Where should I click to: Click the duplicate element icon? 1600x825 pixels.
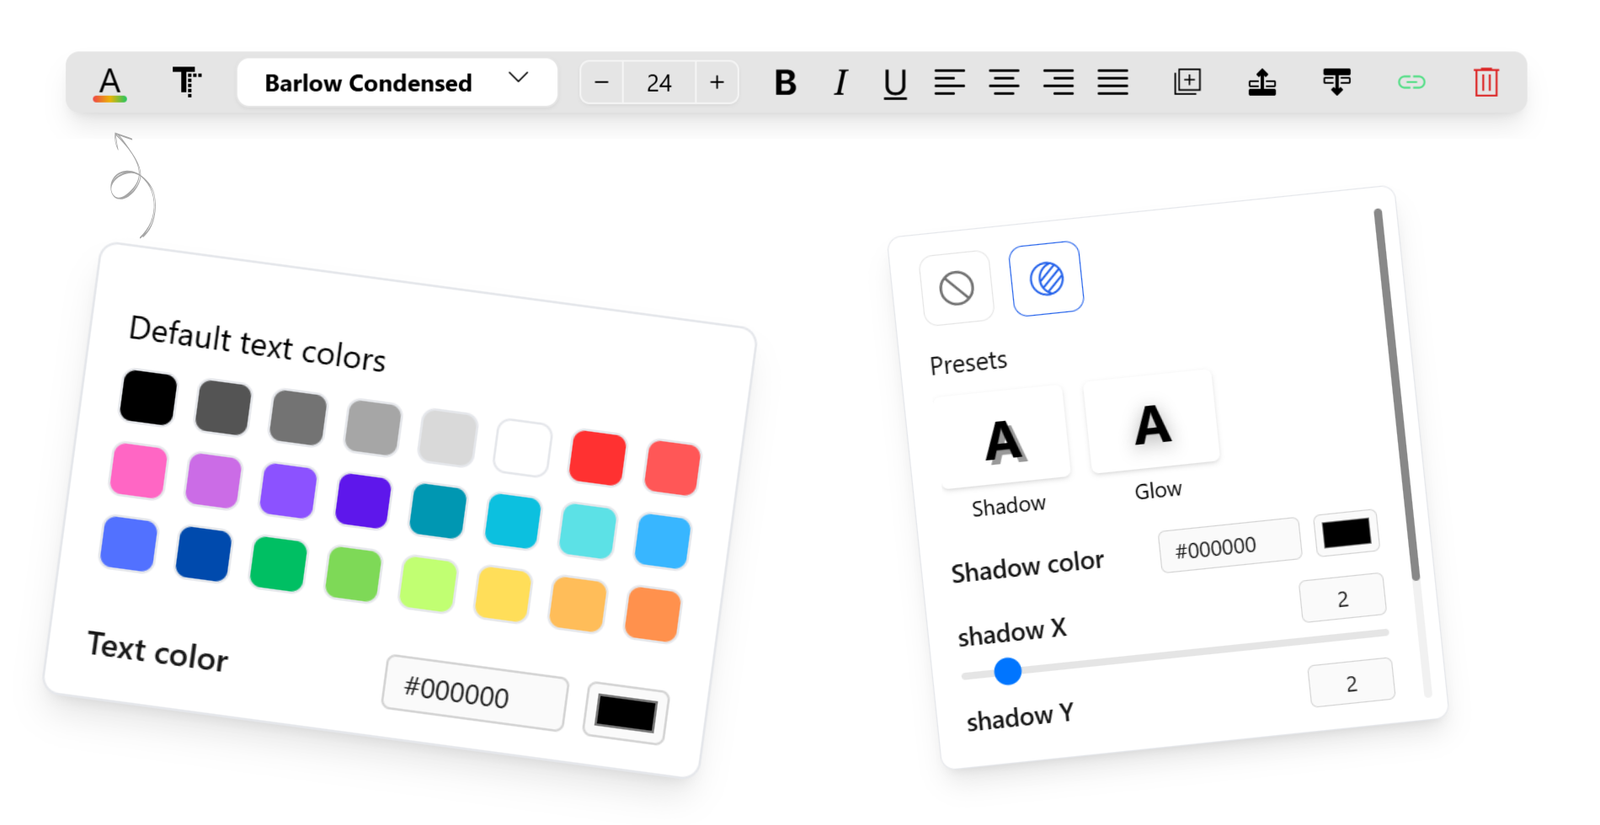tap(1187, 82)
